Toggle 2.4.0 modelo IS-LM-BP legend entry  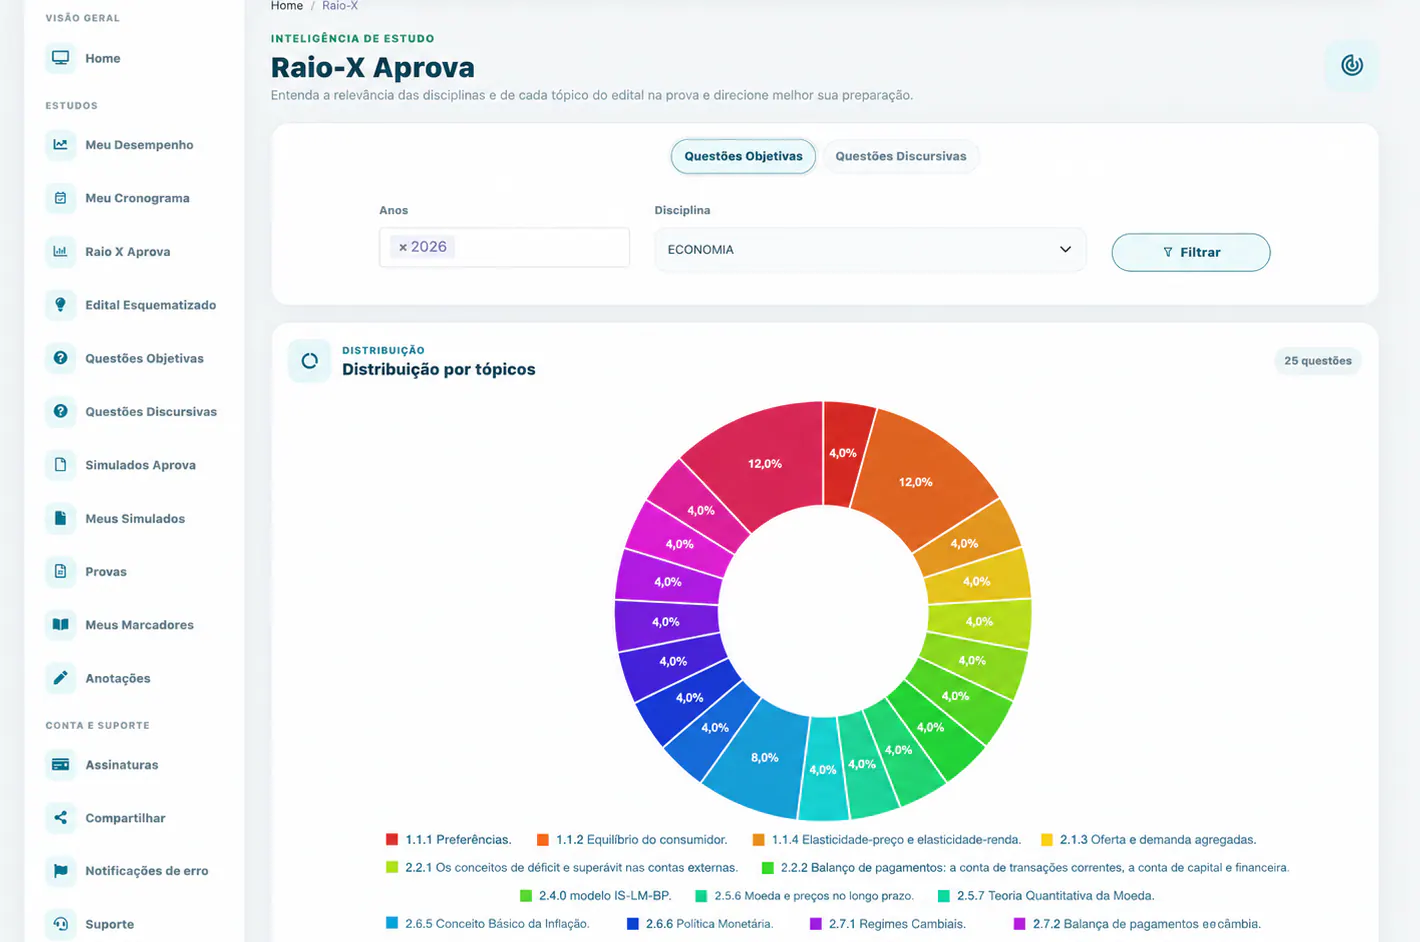[x=596, y=896]
